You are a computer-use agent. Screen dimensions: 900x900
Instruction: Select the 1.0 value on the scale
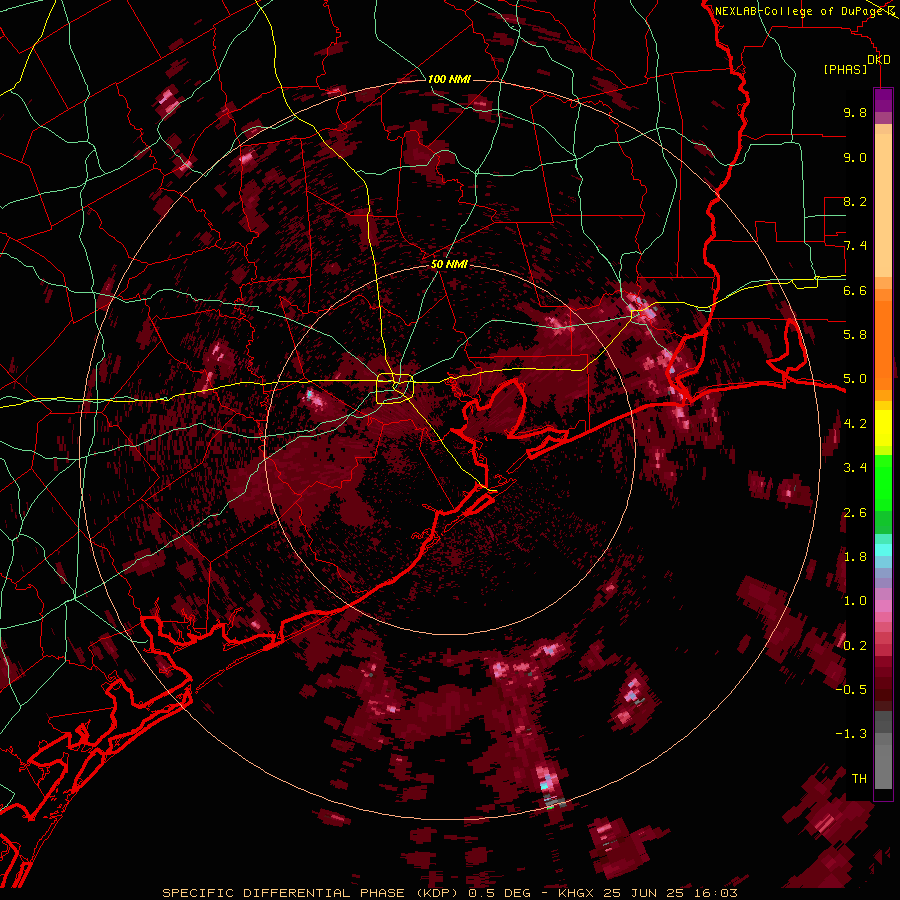click(855, 601)
